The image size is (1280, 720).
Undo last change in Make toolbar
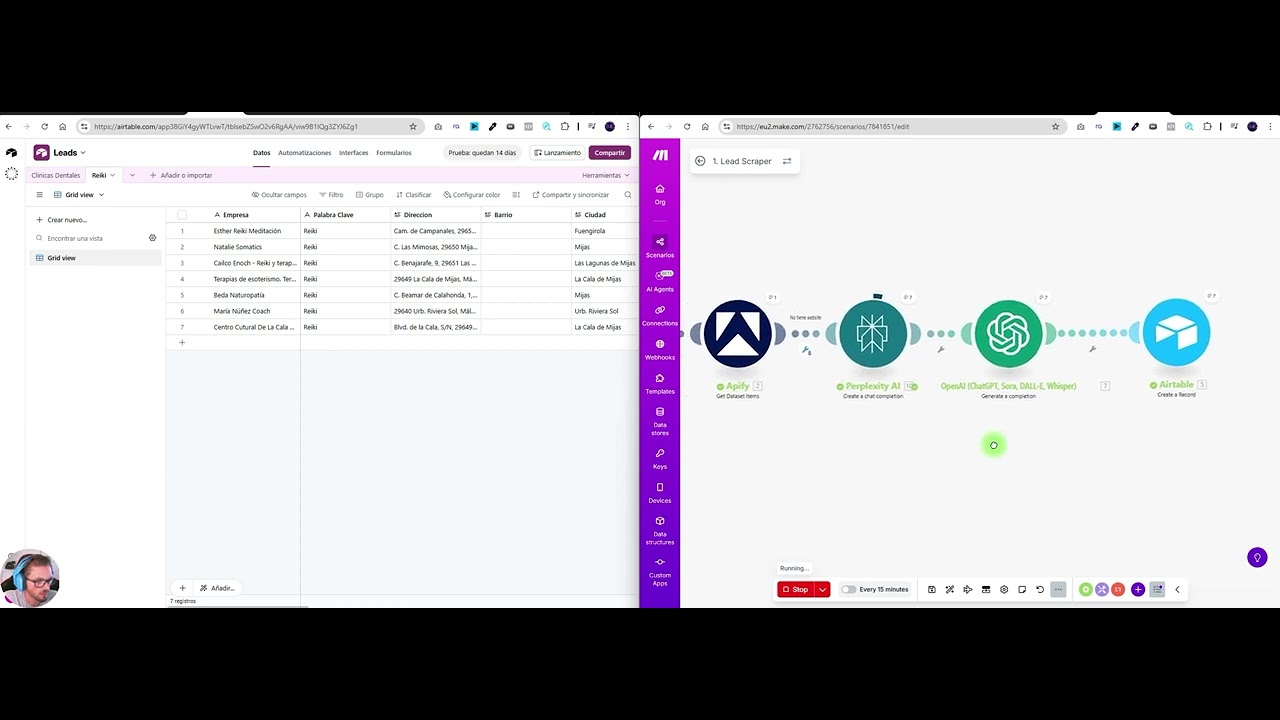[x=1040, y=589]
